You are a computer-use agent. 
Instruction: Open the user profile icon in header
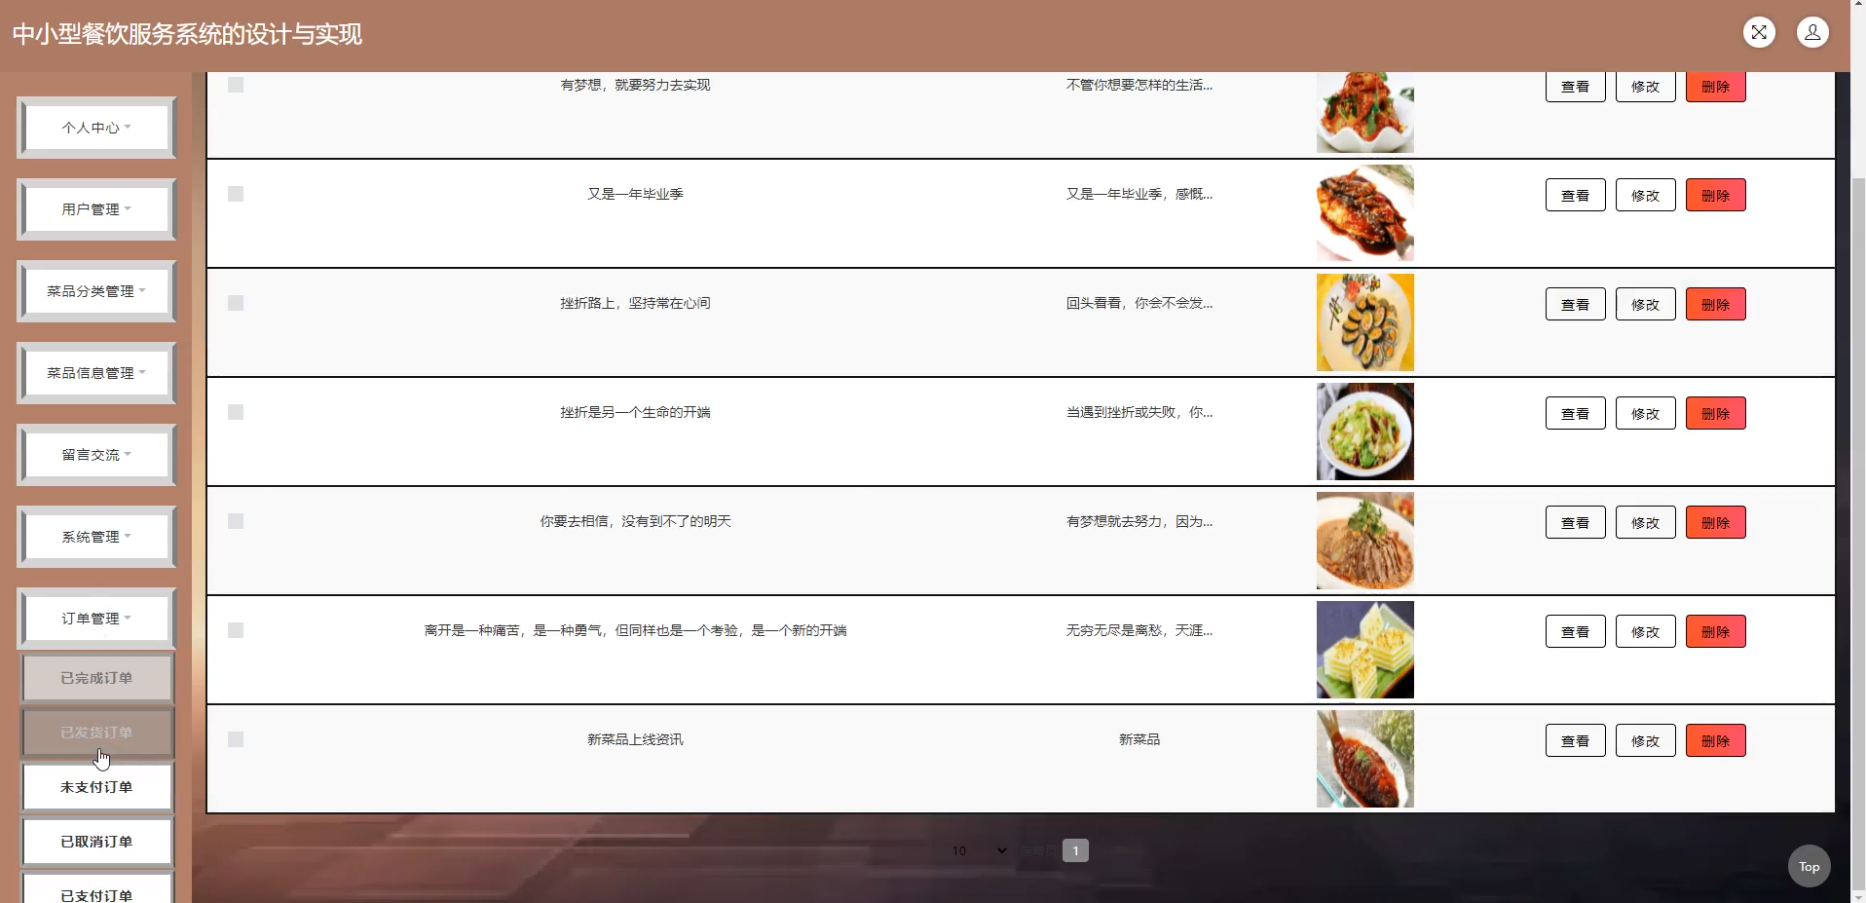[x=1812, y=32]
